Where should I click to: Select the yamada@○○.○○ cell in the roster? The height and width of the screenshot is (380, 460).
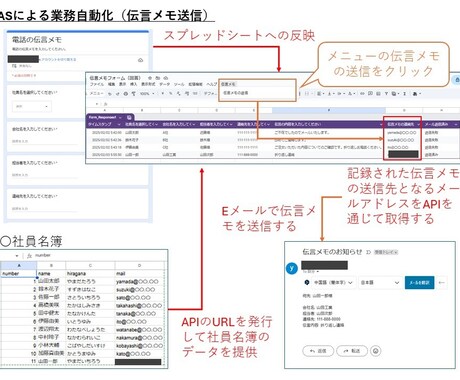pos(139,282)
